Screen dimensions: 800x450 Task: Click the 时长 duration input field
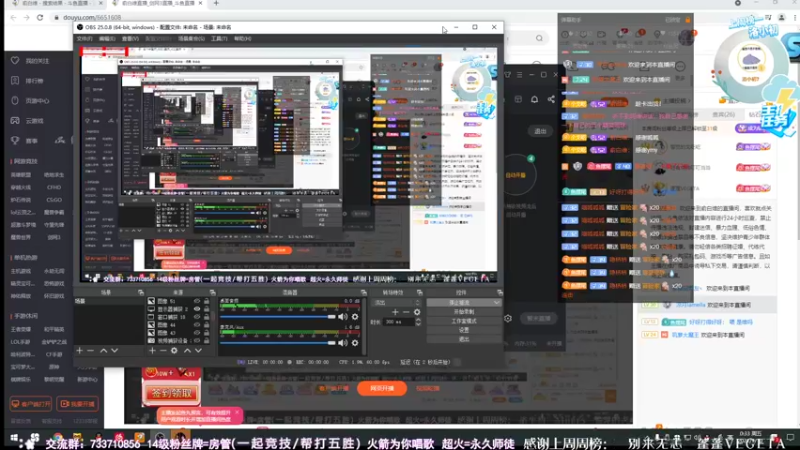click(398, 322)
